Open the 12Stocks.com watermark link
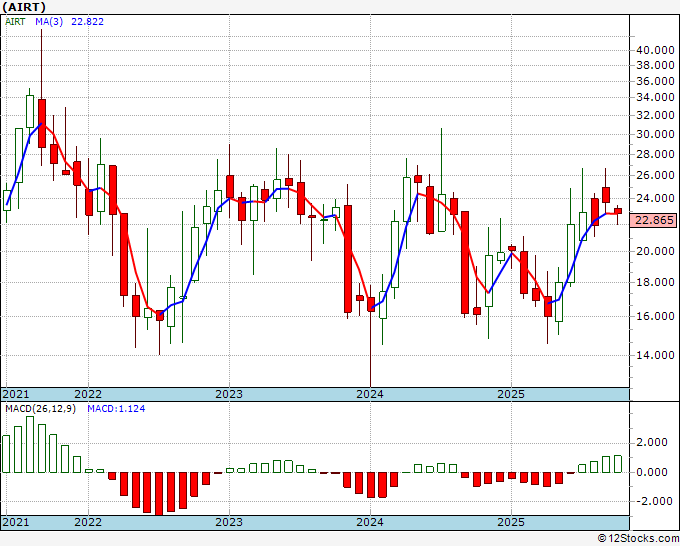 click(x=639, y=539)
